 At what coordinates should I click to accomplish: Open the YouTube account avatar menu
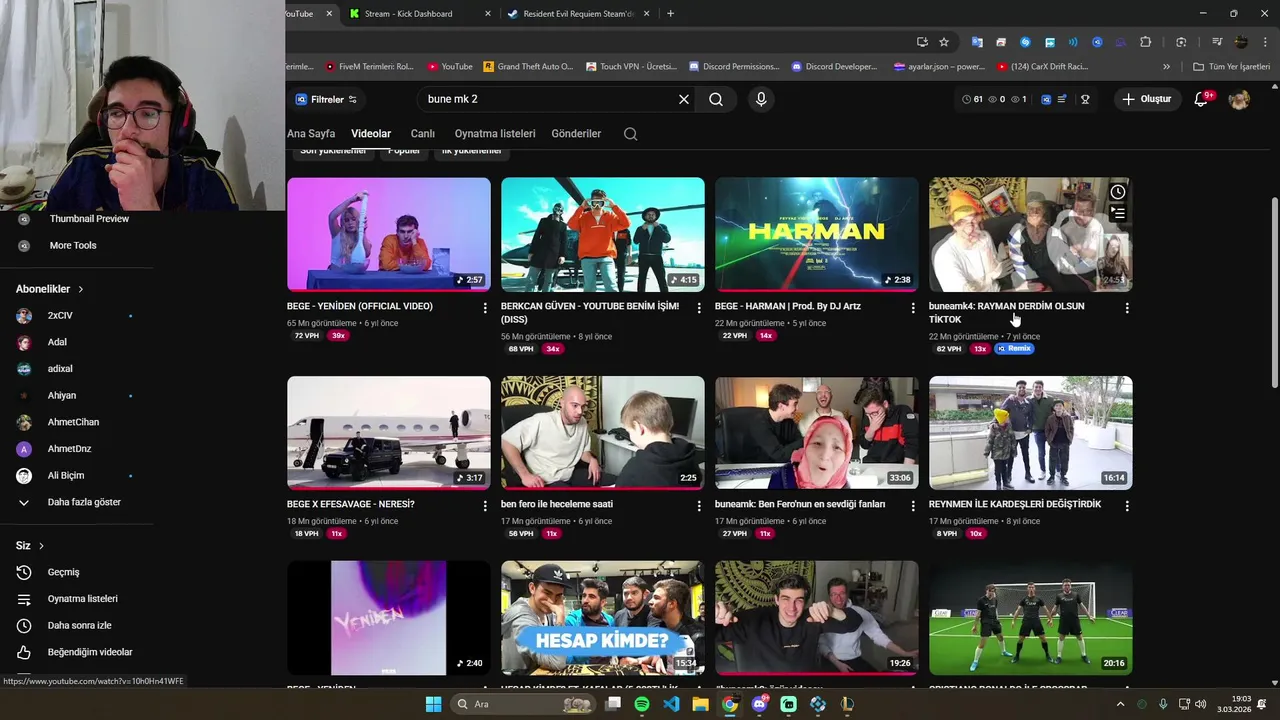click(1239, 100)
